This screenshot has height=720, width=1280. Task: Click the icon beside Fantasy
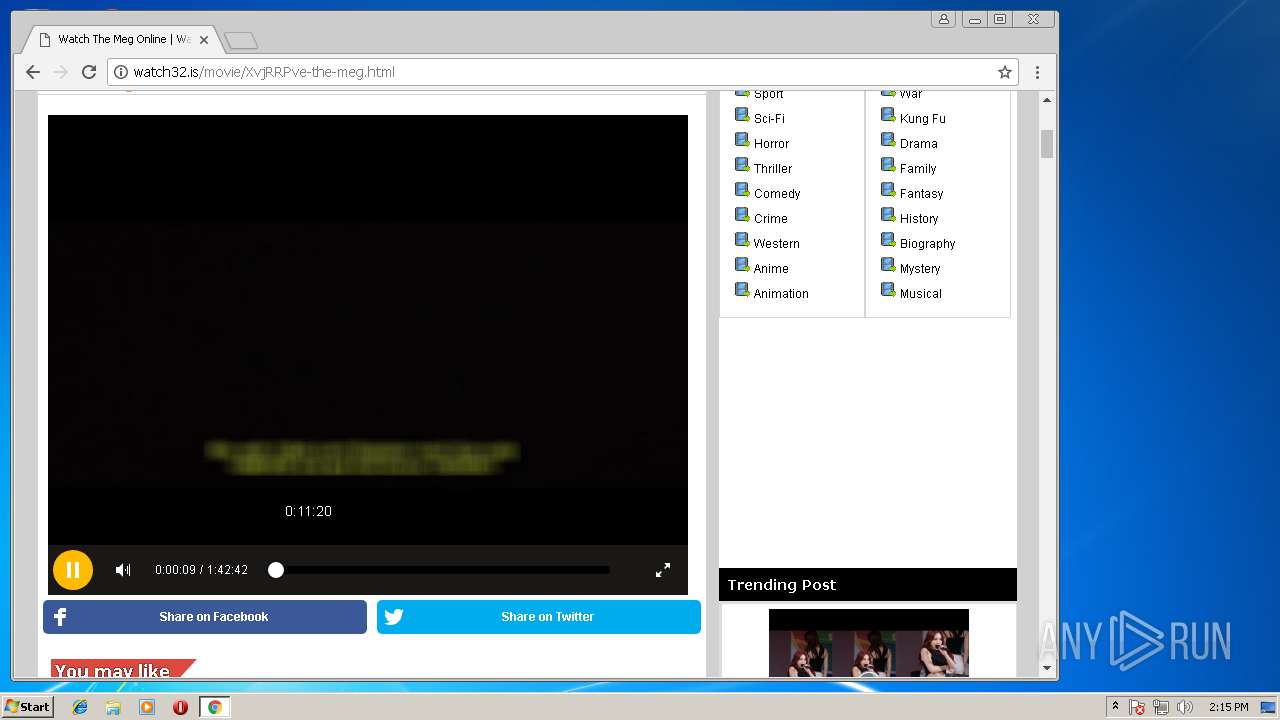[x=888, y=190]
